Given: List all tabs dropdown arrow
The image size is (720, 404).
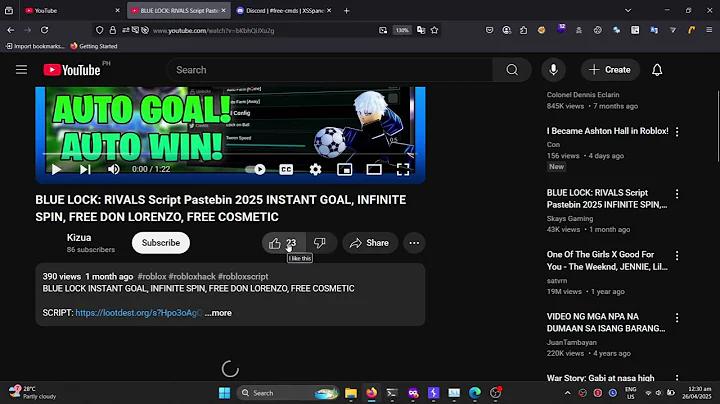Looking at the screenshot, I should (x=628, y=10).
